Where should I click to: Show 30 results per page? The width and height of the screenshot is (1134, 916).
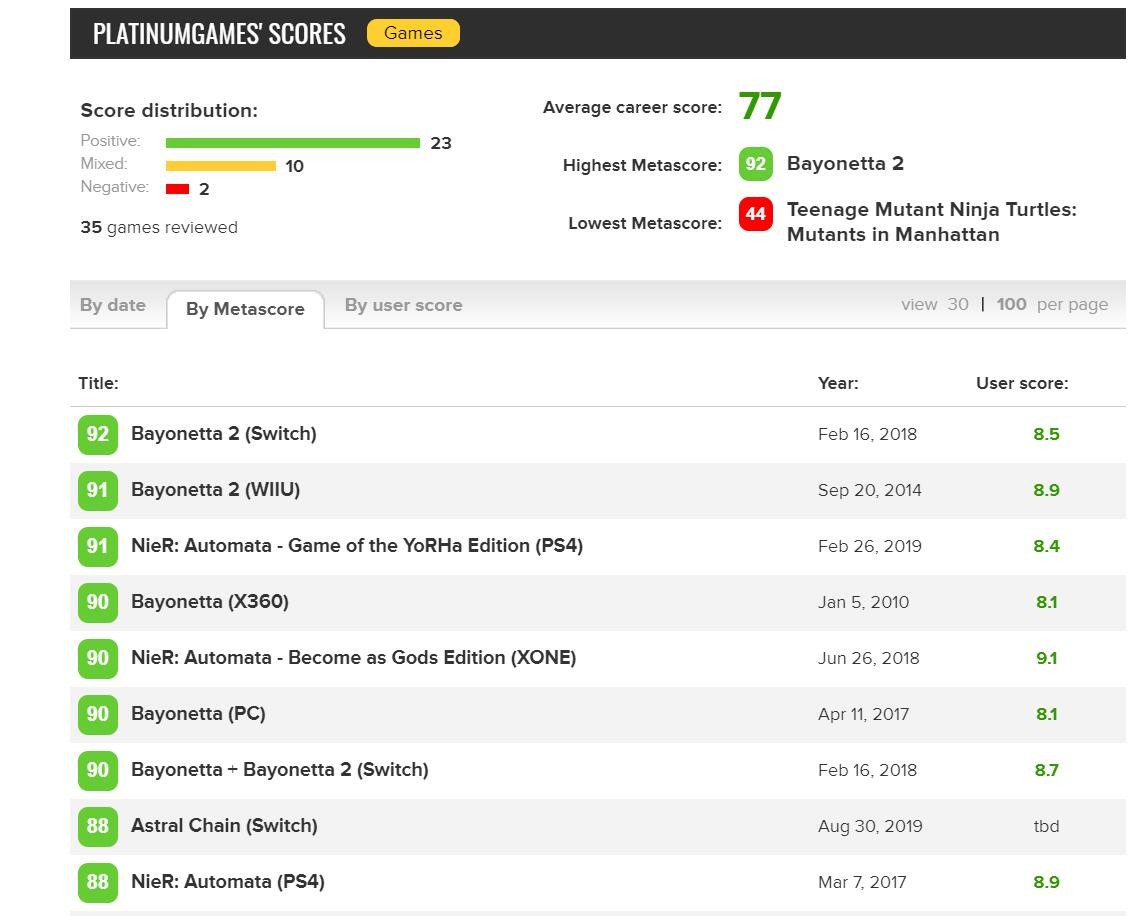(x=958, y=305)
